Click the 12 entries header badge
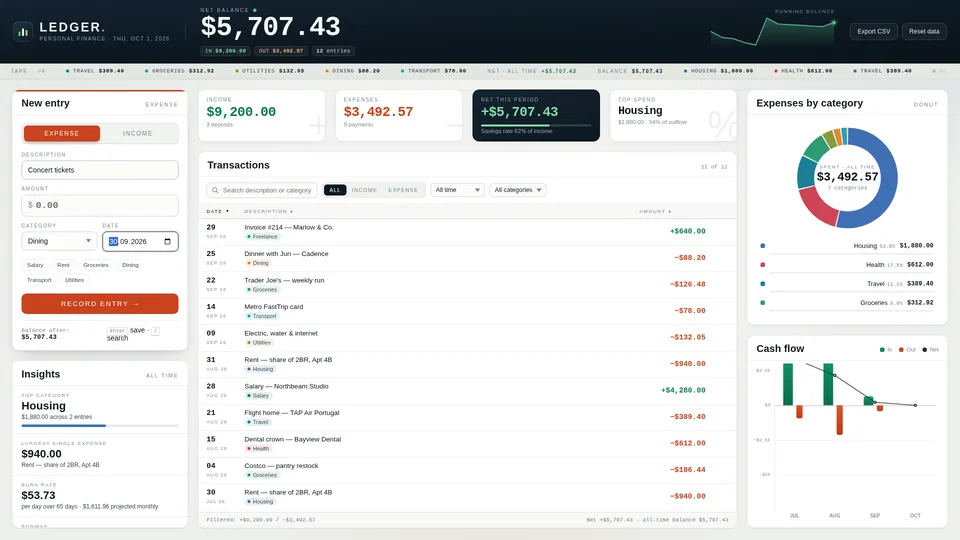This screenshot has height=540, width=960. (334, 51)
